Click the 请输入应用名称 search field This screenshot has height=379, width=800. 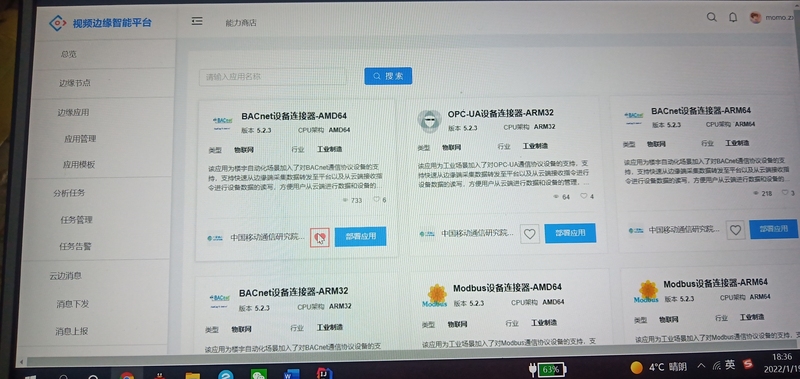coord(272,77)
